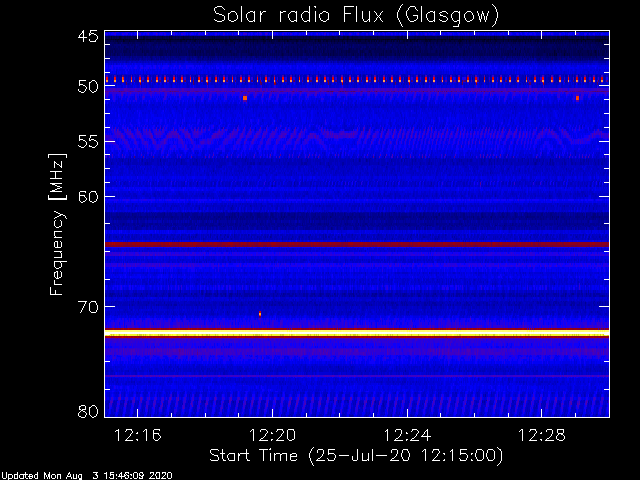Click the "Start Time (25-Jul-20 12:15:00)" label
Image resolution: width=640 pixels, height=480 pixels.
[x=356, y=456]
